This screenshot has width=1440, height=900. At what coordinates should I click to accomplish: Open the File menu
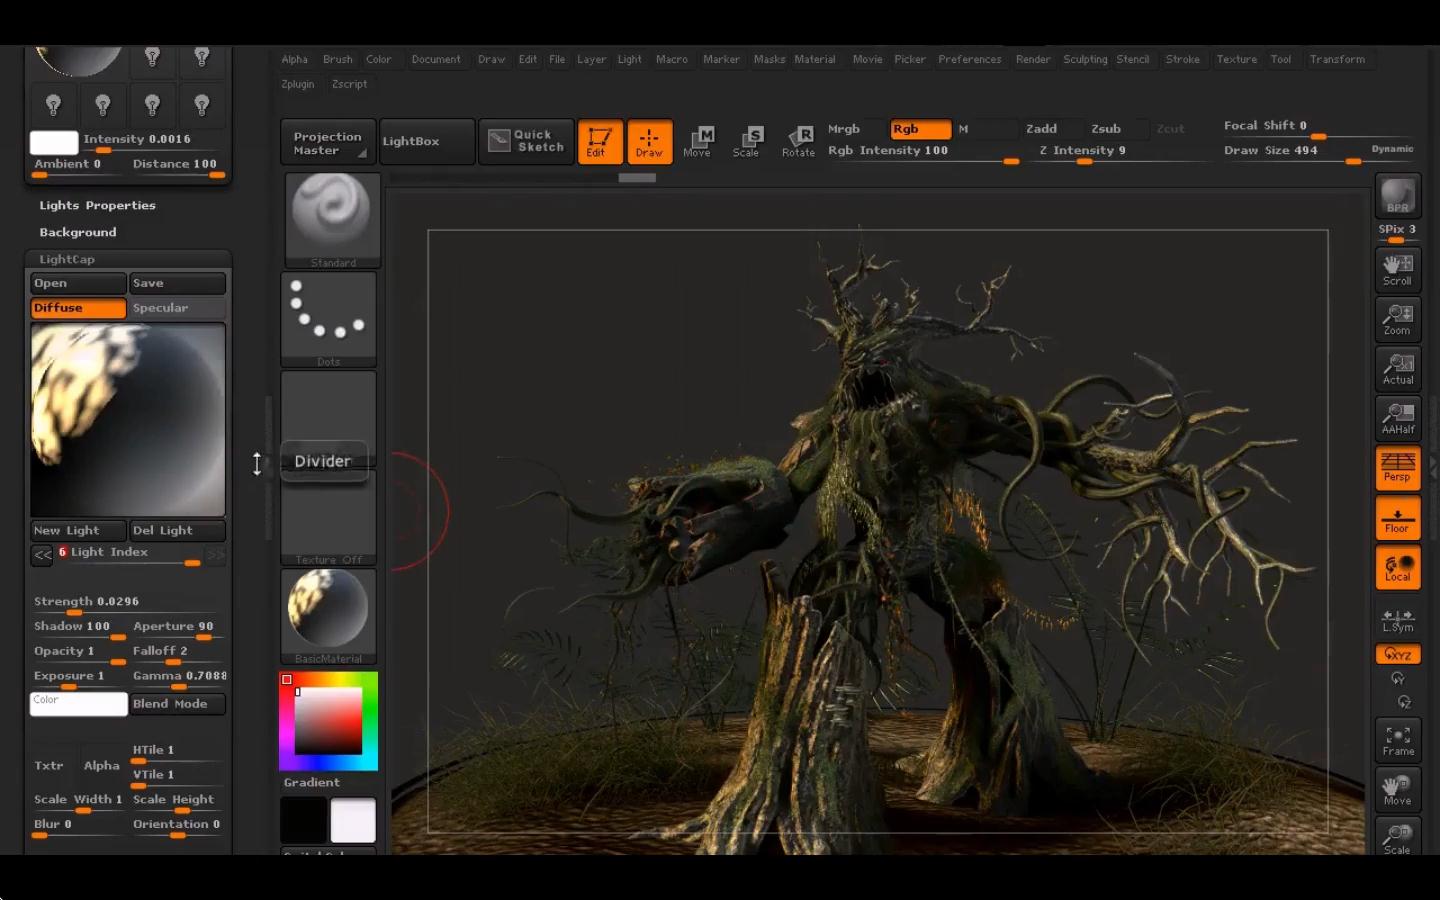[x=557, y=59]
